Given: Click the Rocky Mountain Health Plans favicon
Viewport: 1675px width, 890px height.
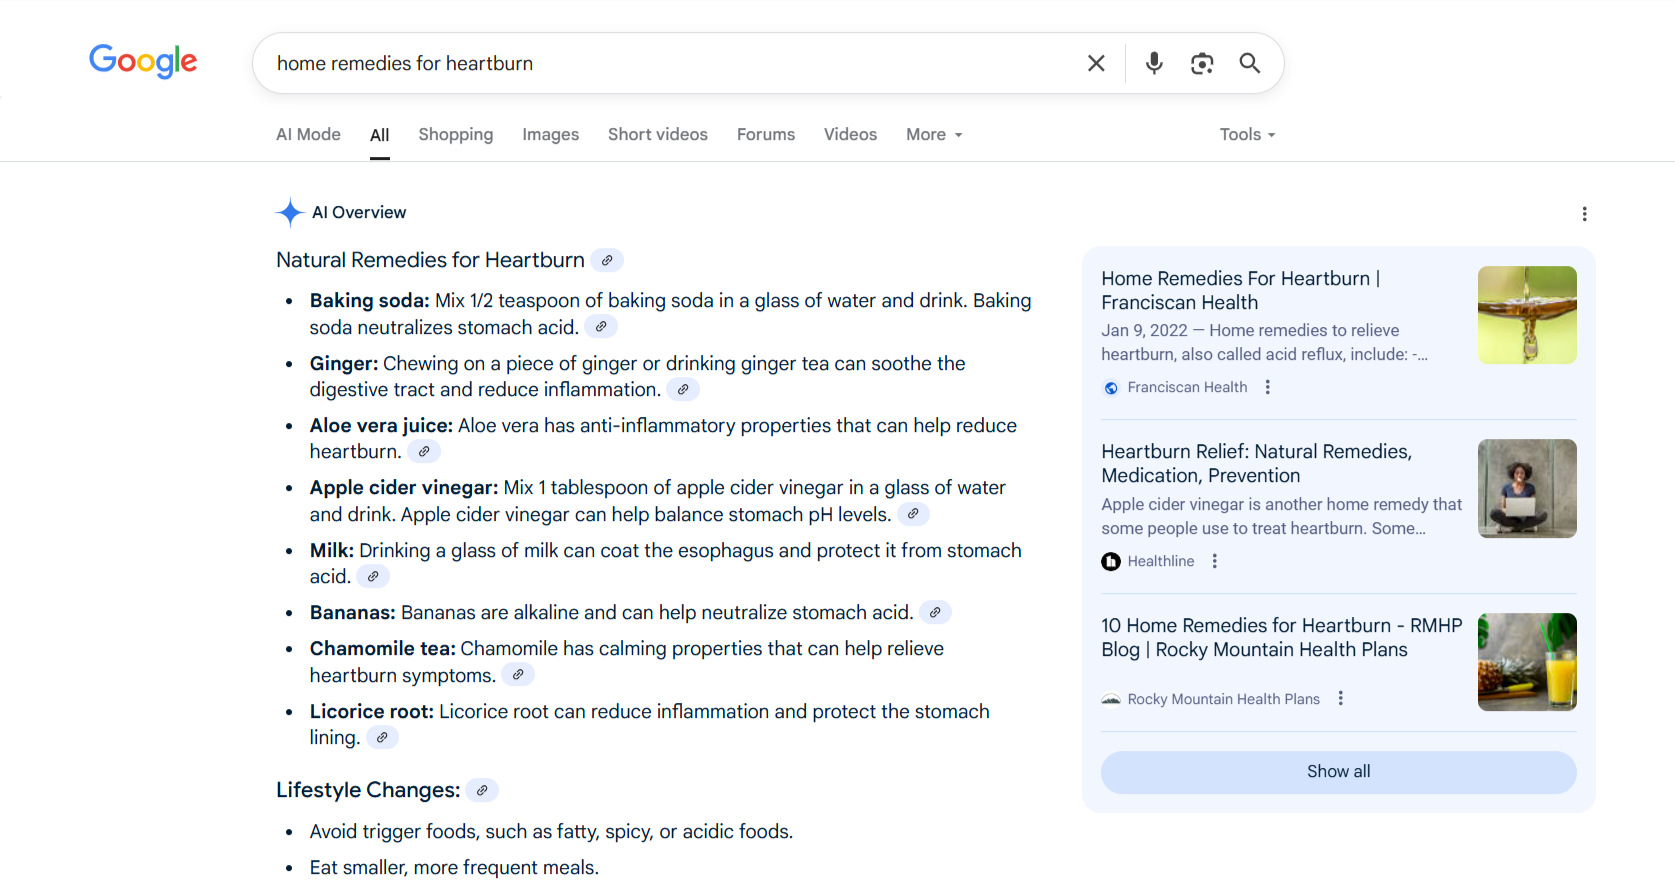Looking at the screenshot, I should [1111, 699].
